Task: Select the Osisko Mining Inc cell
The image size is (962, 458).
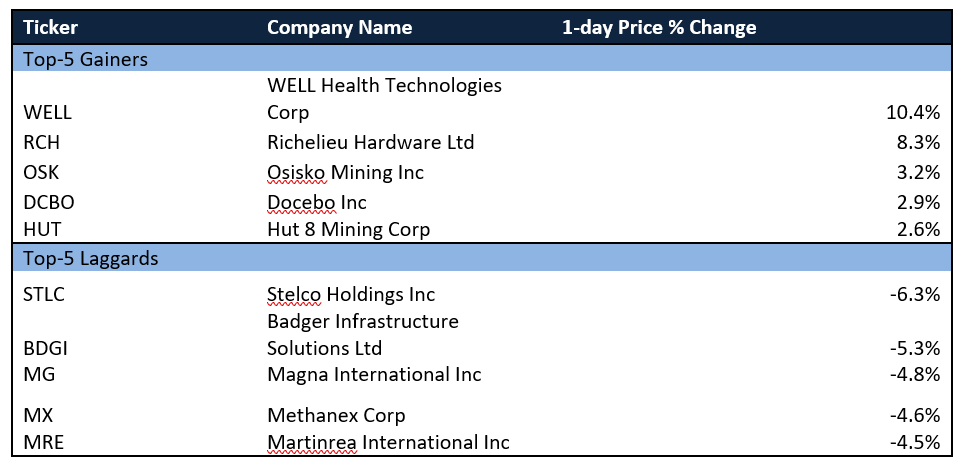Action: point(345,172)
